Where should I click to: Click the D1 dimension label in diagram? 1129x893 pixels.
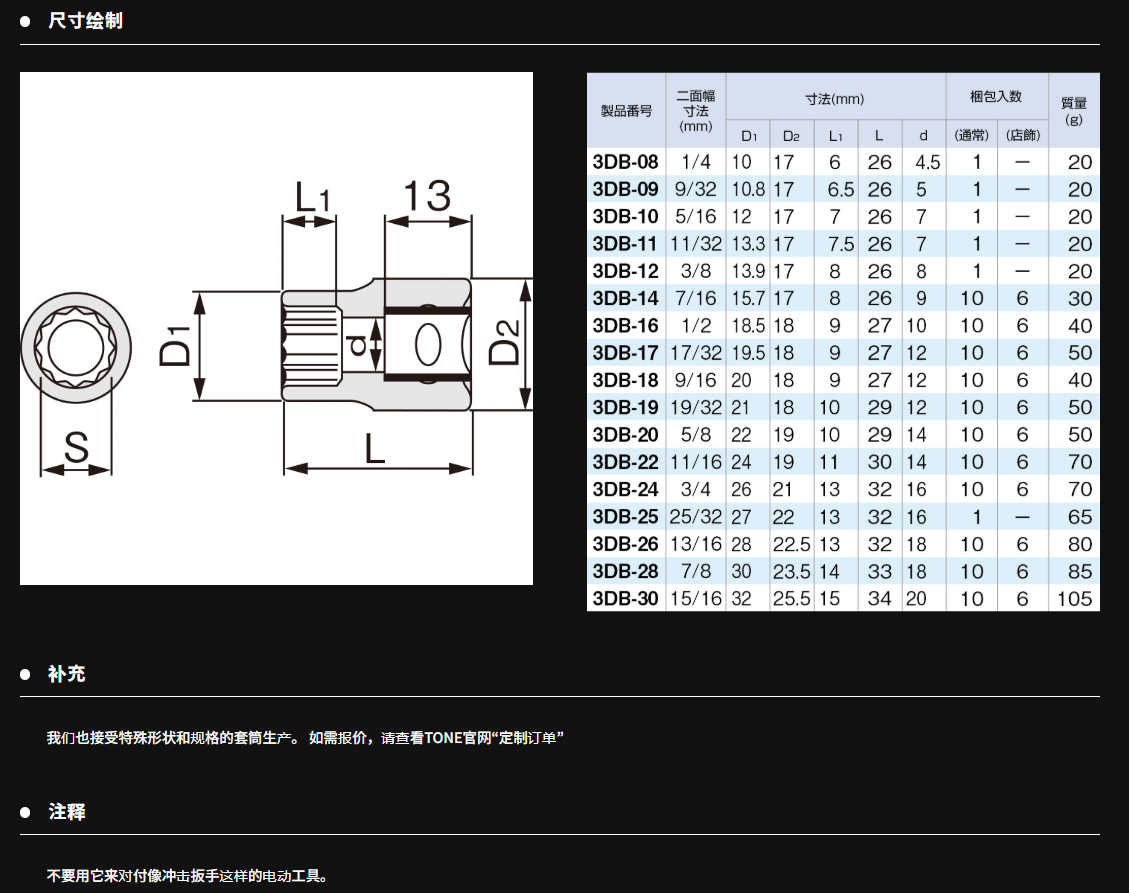pos(176,345)
